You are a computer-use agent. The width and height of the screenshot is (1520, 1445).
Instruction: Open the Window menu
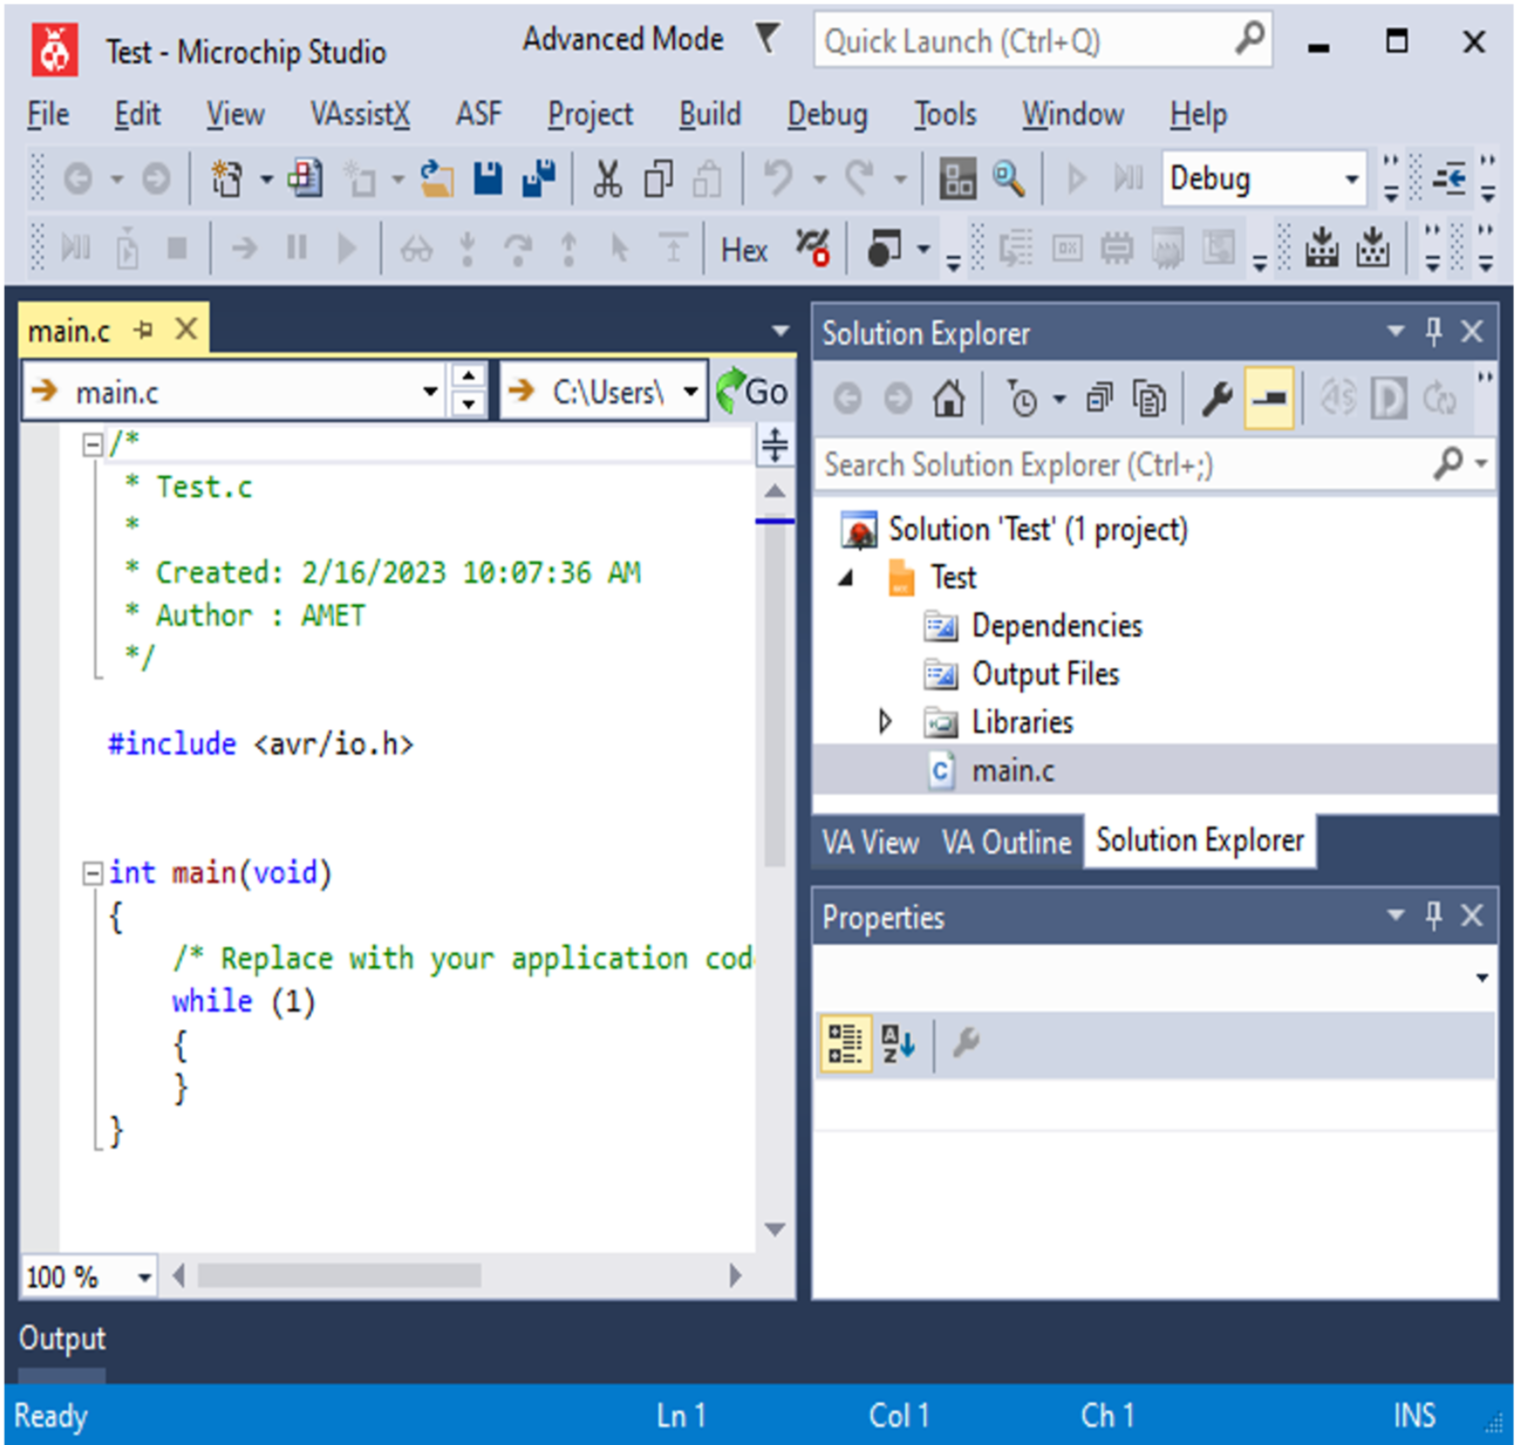(1072, 114)
